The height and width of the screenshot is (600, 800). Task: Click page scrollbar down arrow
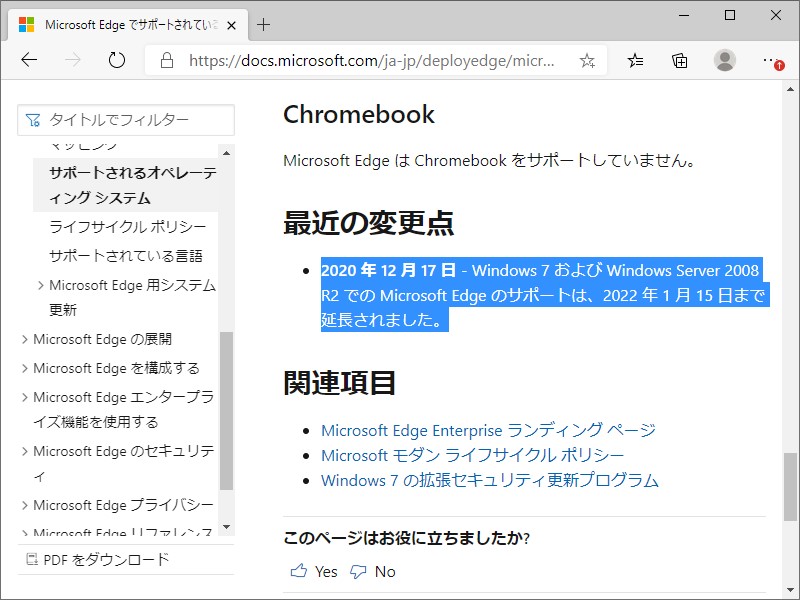coord(791,591)
